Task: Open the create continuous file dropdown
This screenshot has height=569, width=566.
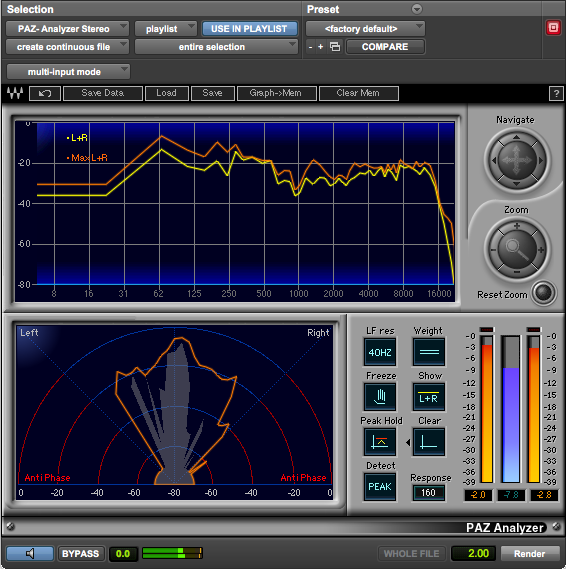Action: [67, 47]
